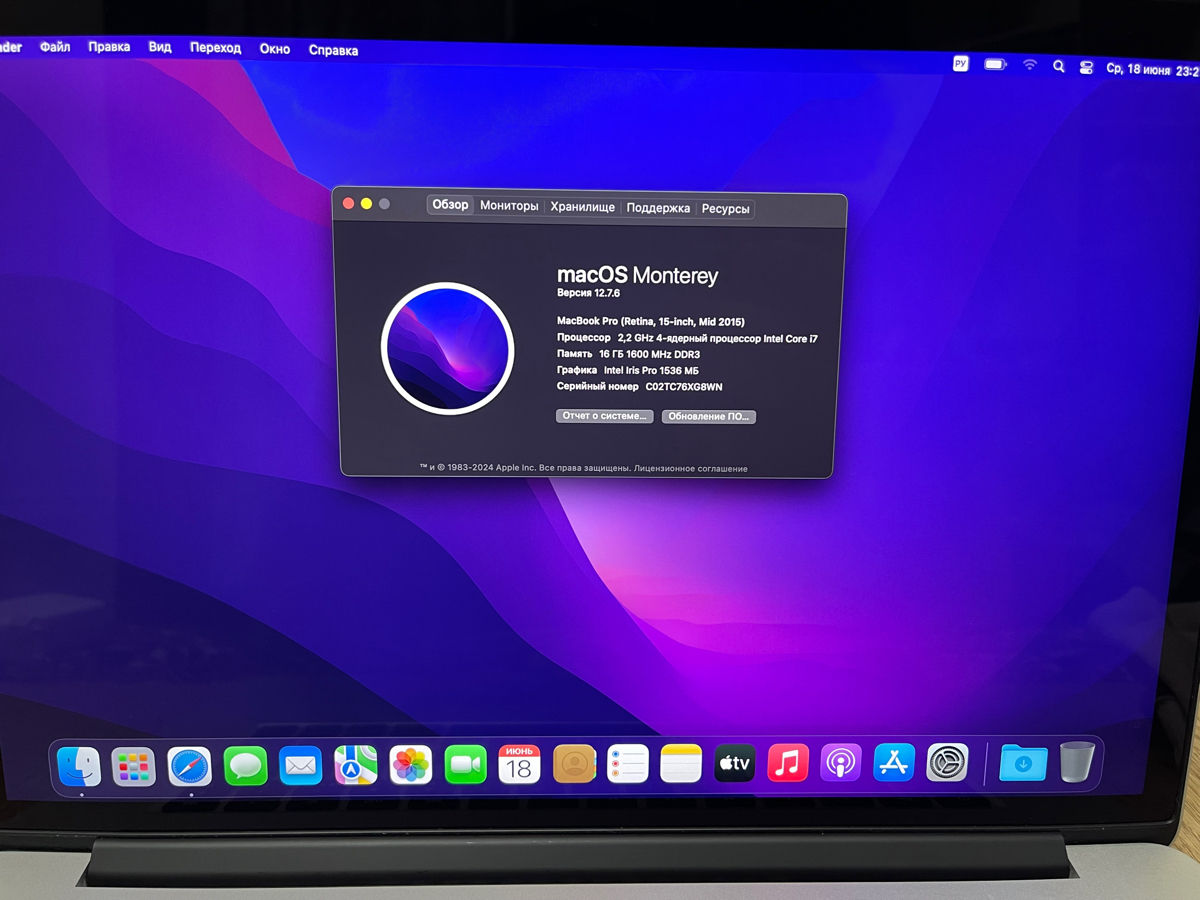Click the macOS Monterey title
The image size is (1200, 900).
(637, 275)
